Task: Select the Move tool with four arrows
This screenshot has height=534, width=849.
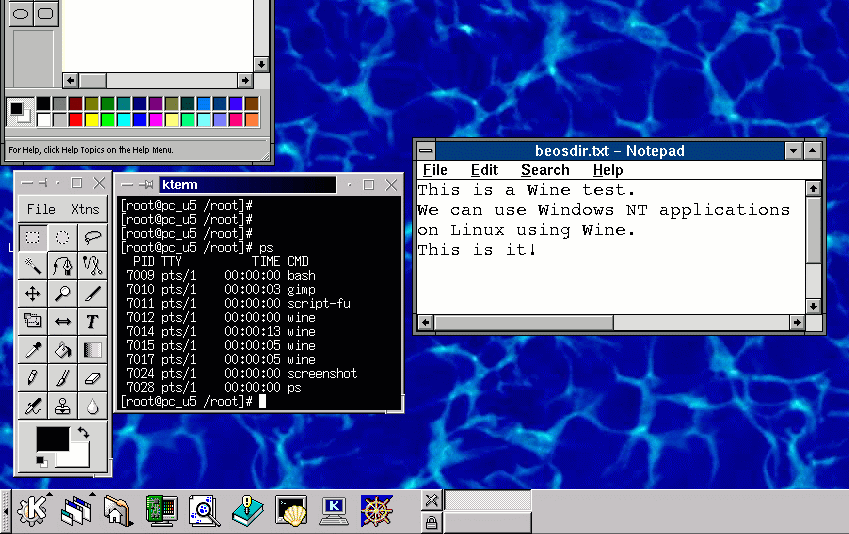Action: point(33,294)
